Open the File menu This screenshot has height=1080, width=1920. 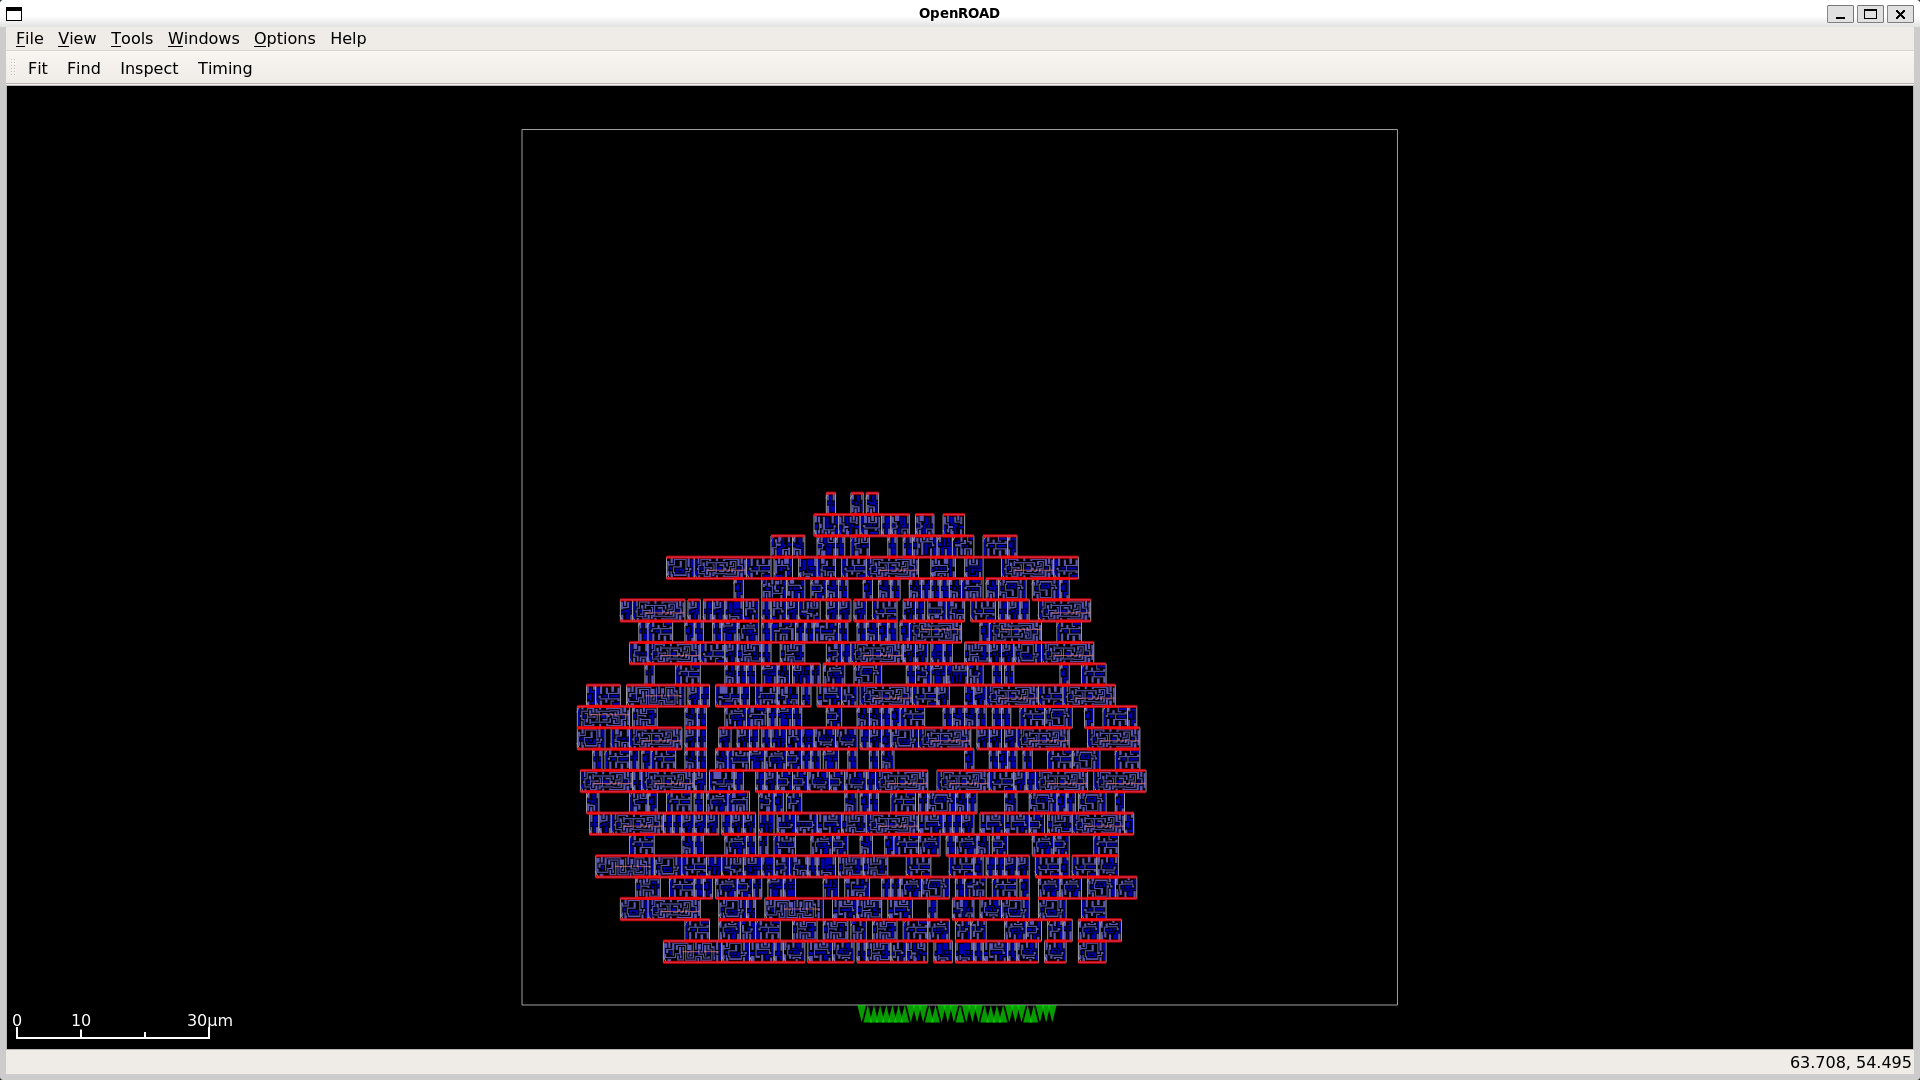click(x=29, y=38)
